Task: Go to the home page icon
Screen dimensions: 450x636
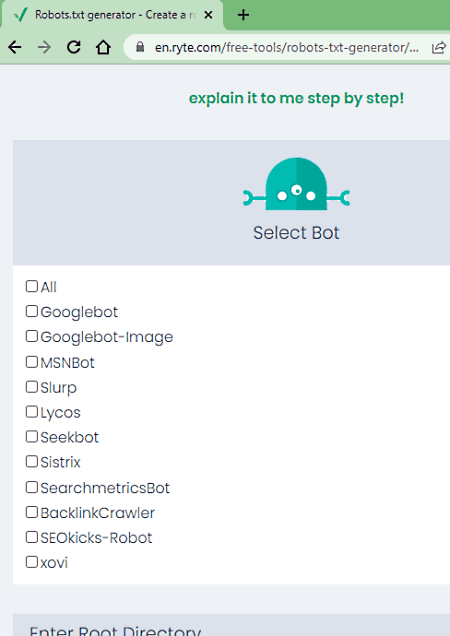Action: pyautogui.click(x=103, y=47)
